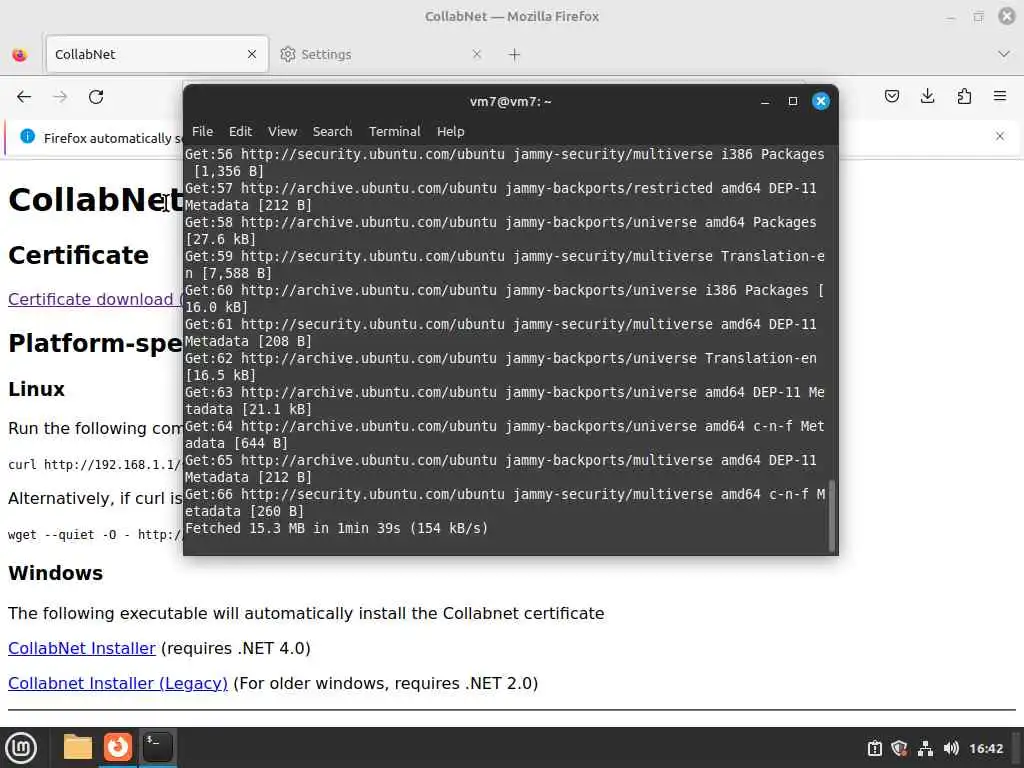This screenshot has width=1024, height=768.
Task: Open the Linux Mint start menu
Action: (x=21, y=748)
